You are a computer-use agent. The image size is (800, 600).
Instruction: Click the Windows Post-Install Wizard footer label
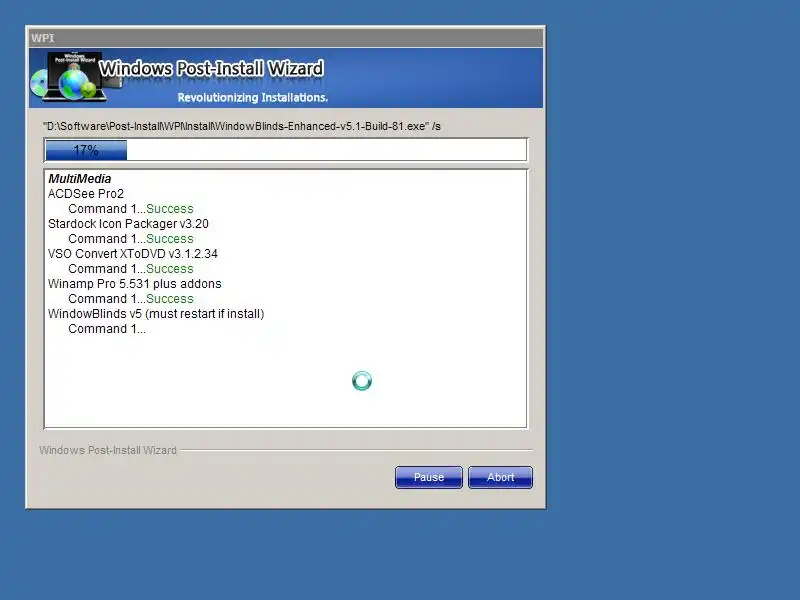click(x=108, y=450)
